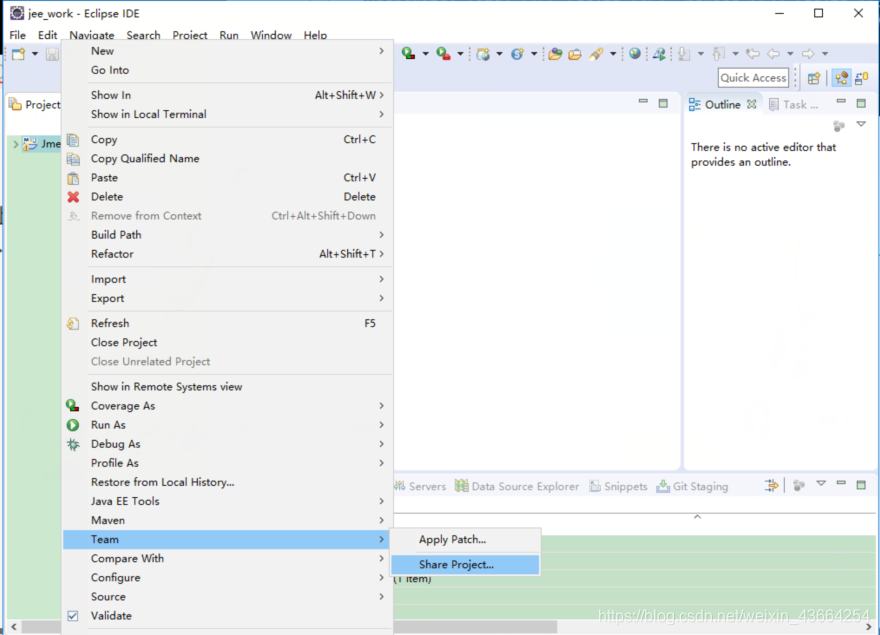
Task: Click the Previous Annotation toolbar icon
Action: point(718,54)
